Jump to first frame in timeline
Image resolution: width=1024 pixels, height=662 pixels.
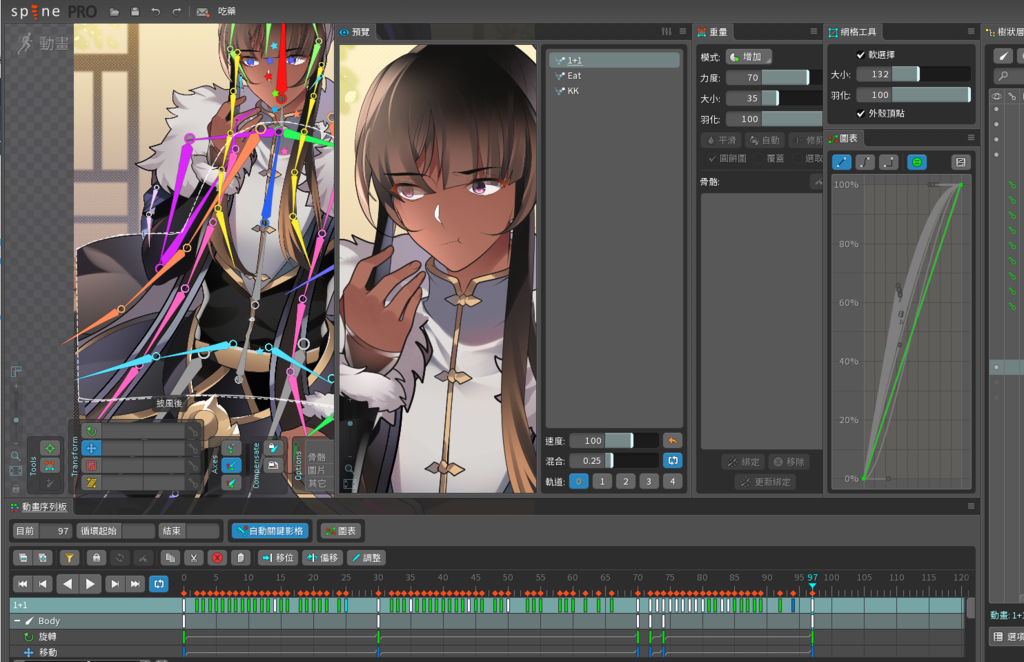[23, 584]
